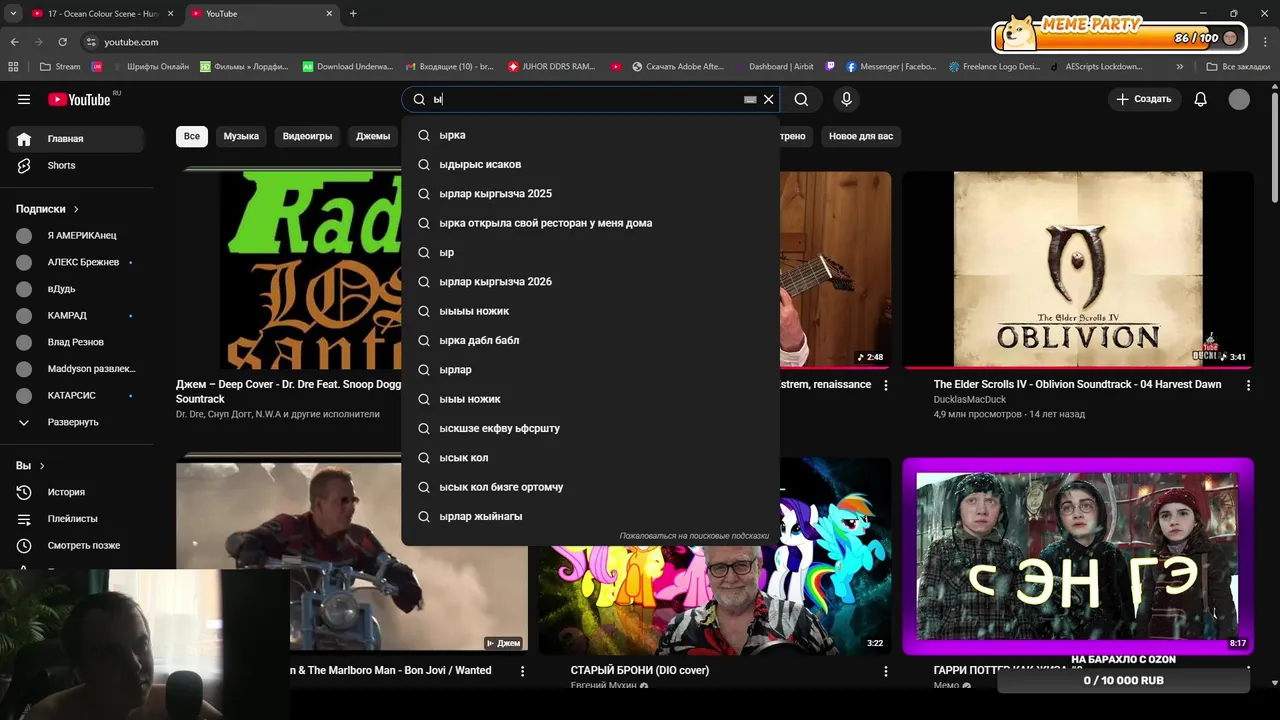Expand the Вы section
The image size is (1280, 720).
pyautogui.click(x=30, y=466)
